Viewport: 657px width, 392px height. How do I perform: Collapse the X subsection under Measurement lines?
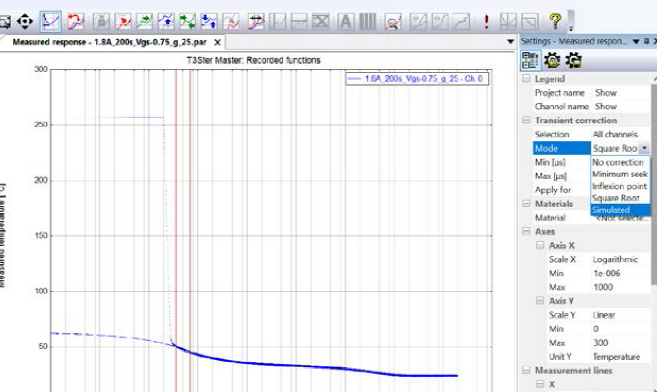coord(540,384)
